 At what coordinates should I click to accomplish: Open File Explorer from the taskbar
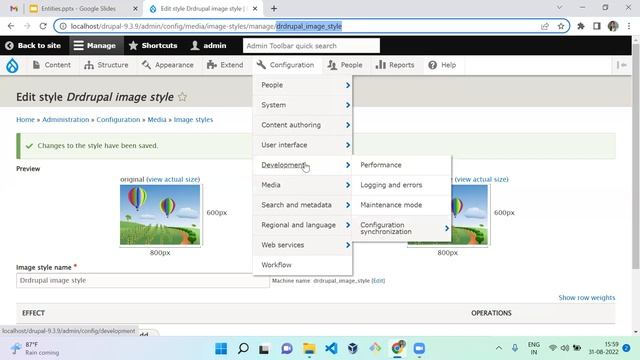coord(309,348)
